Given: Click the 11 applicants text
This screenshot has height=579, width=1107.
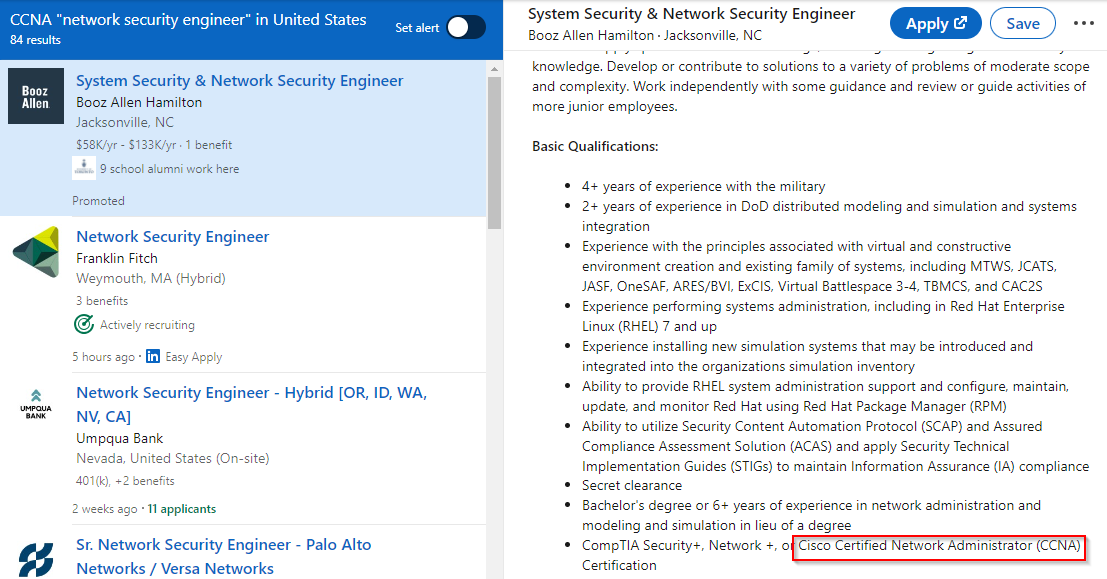Looking at the screenshot, I should click(x=181, y=509).
